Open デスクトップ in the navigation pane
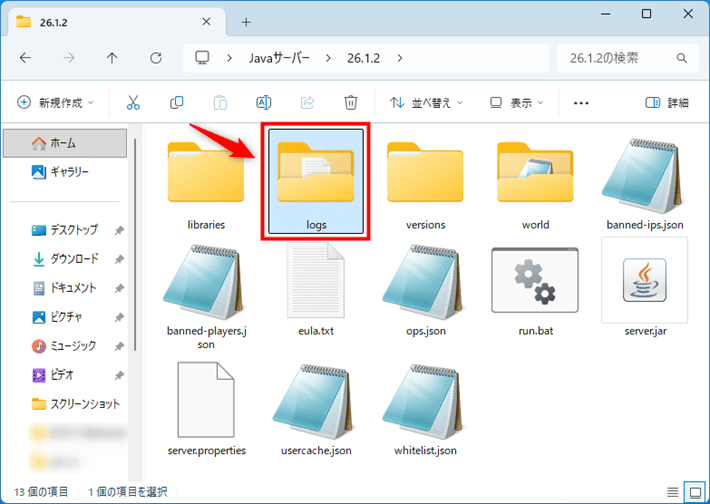This screenshot has height=504, width=710. tap(65, 230)
